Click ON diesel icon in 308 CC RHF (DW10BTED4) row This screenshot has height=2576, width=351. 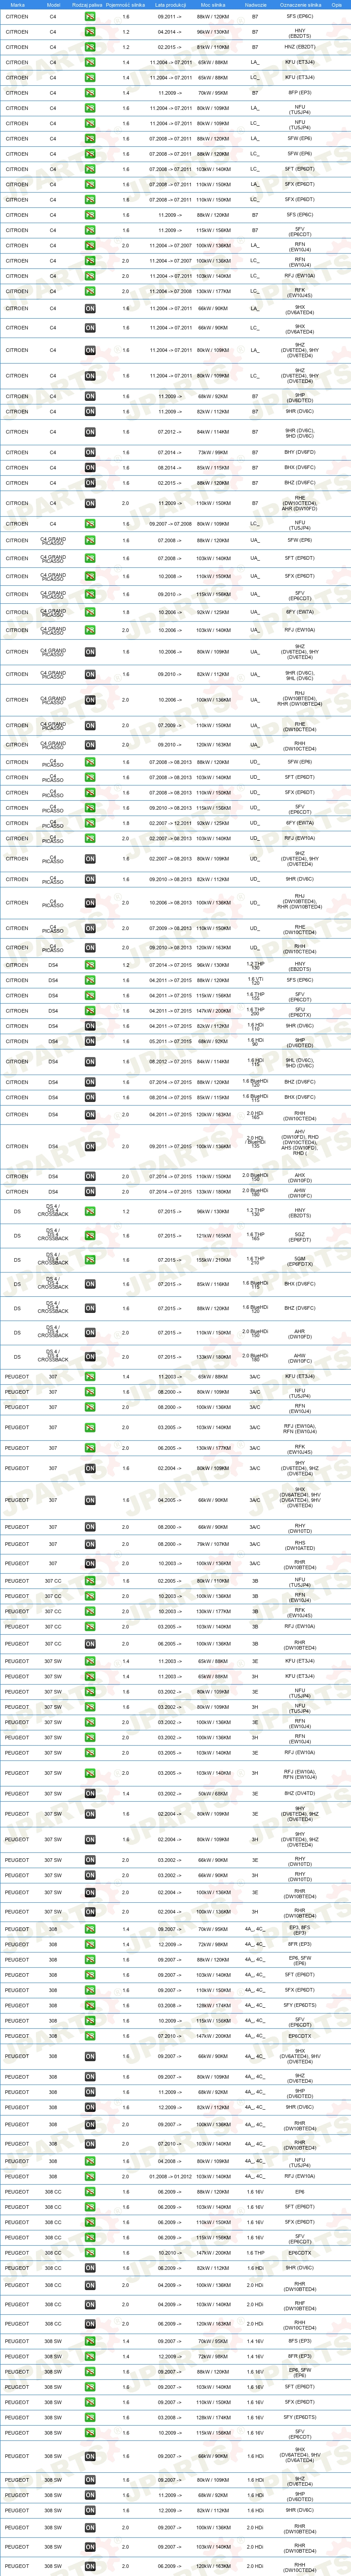click(x=90, y=2304)
